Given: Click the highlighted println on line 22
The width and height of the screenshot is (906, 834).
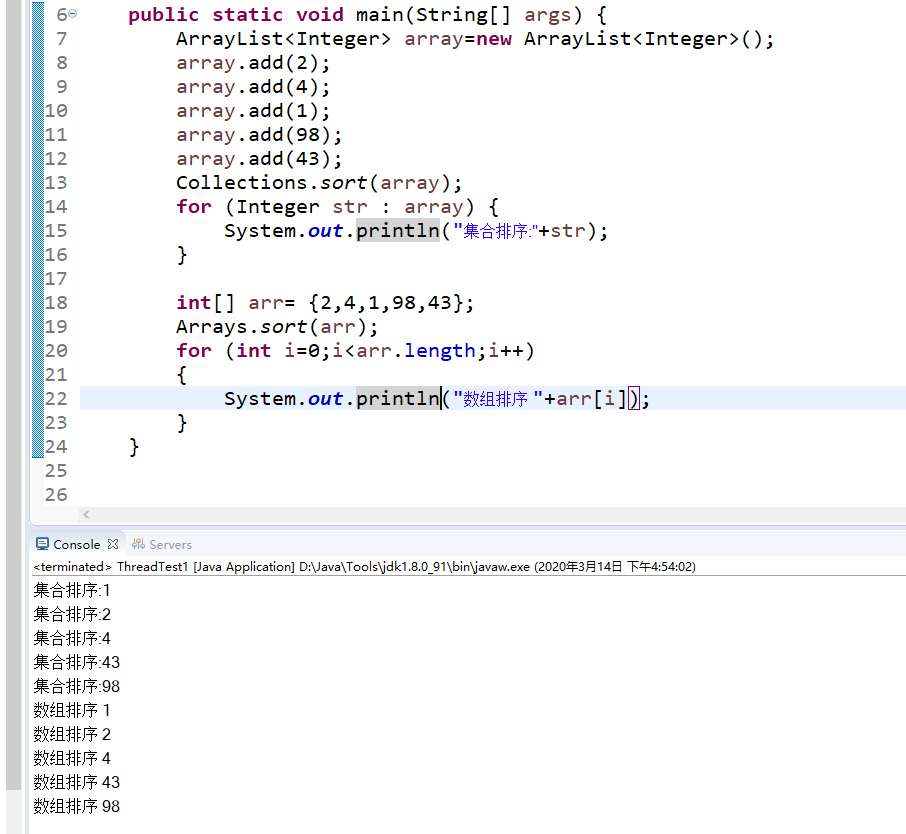Looking at the screenshot, I should click(x=398, y=399).
